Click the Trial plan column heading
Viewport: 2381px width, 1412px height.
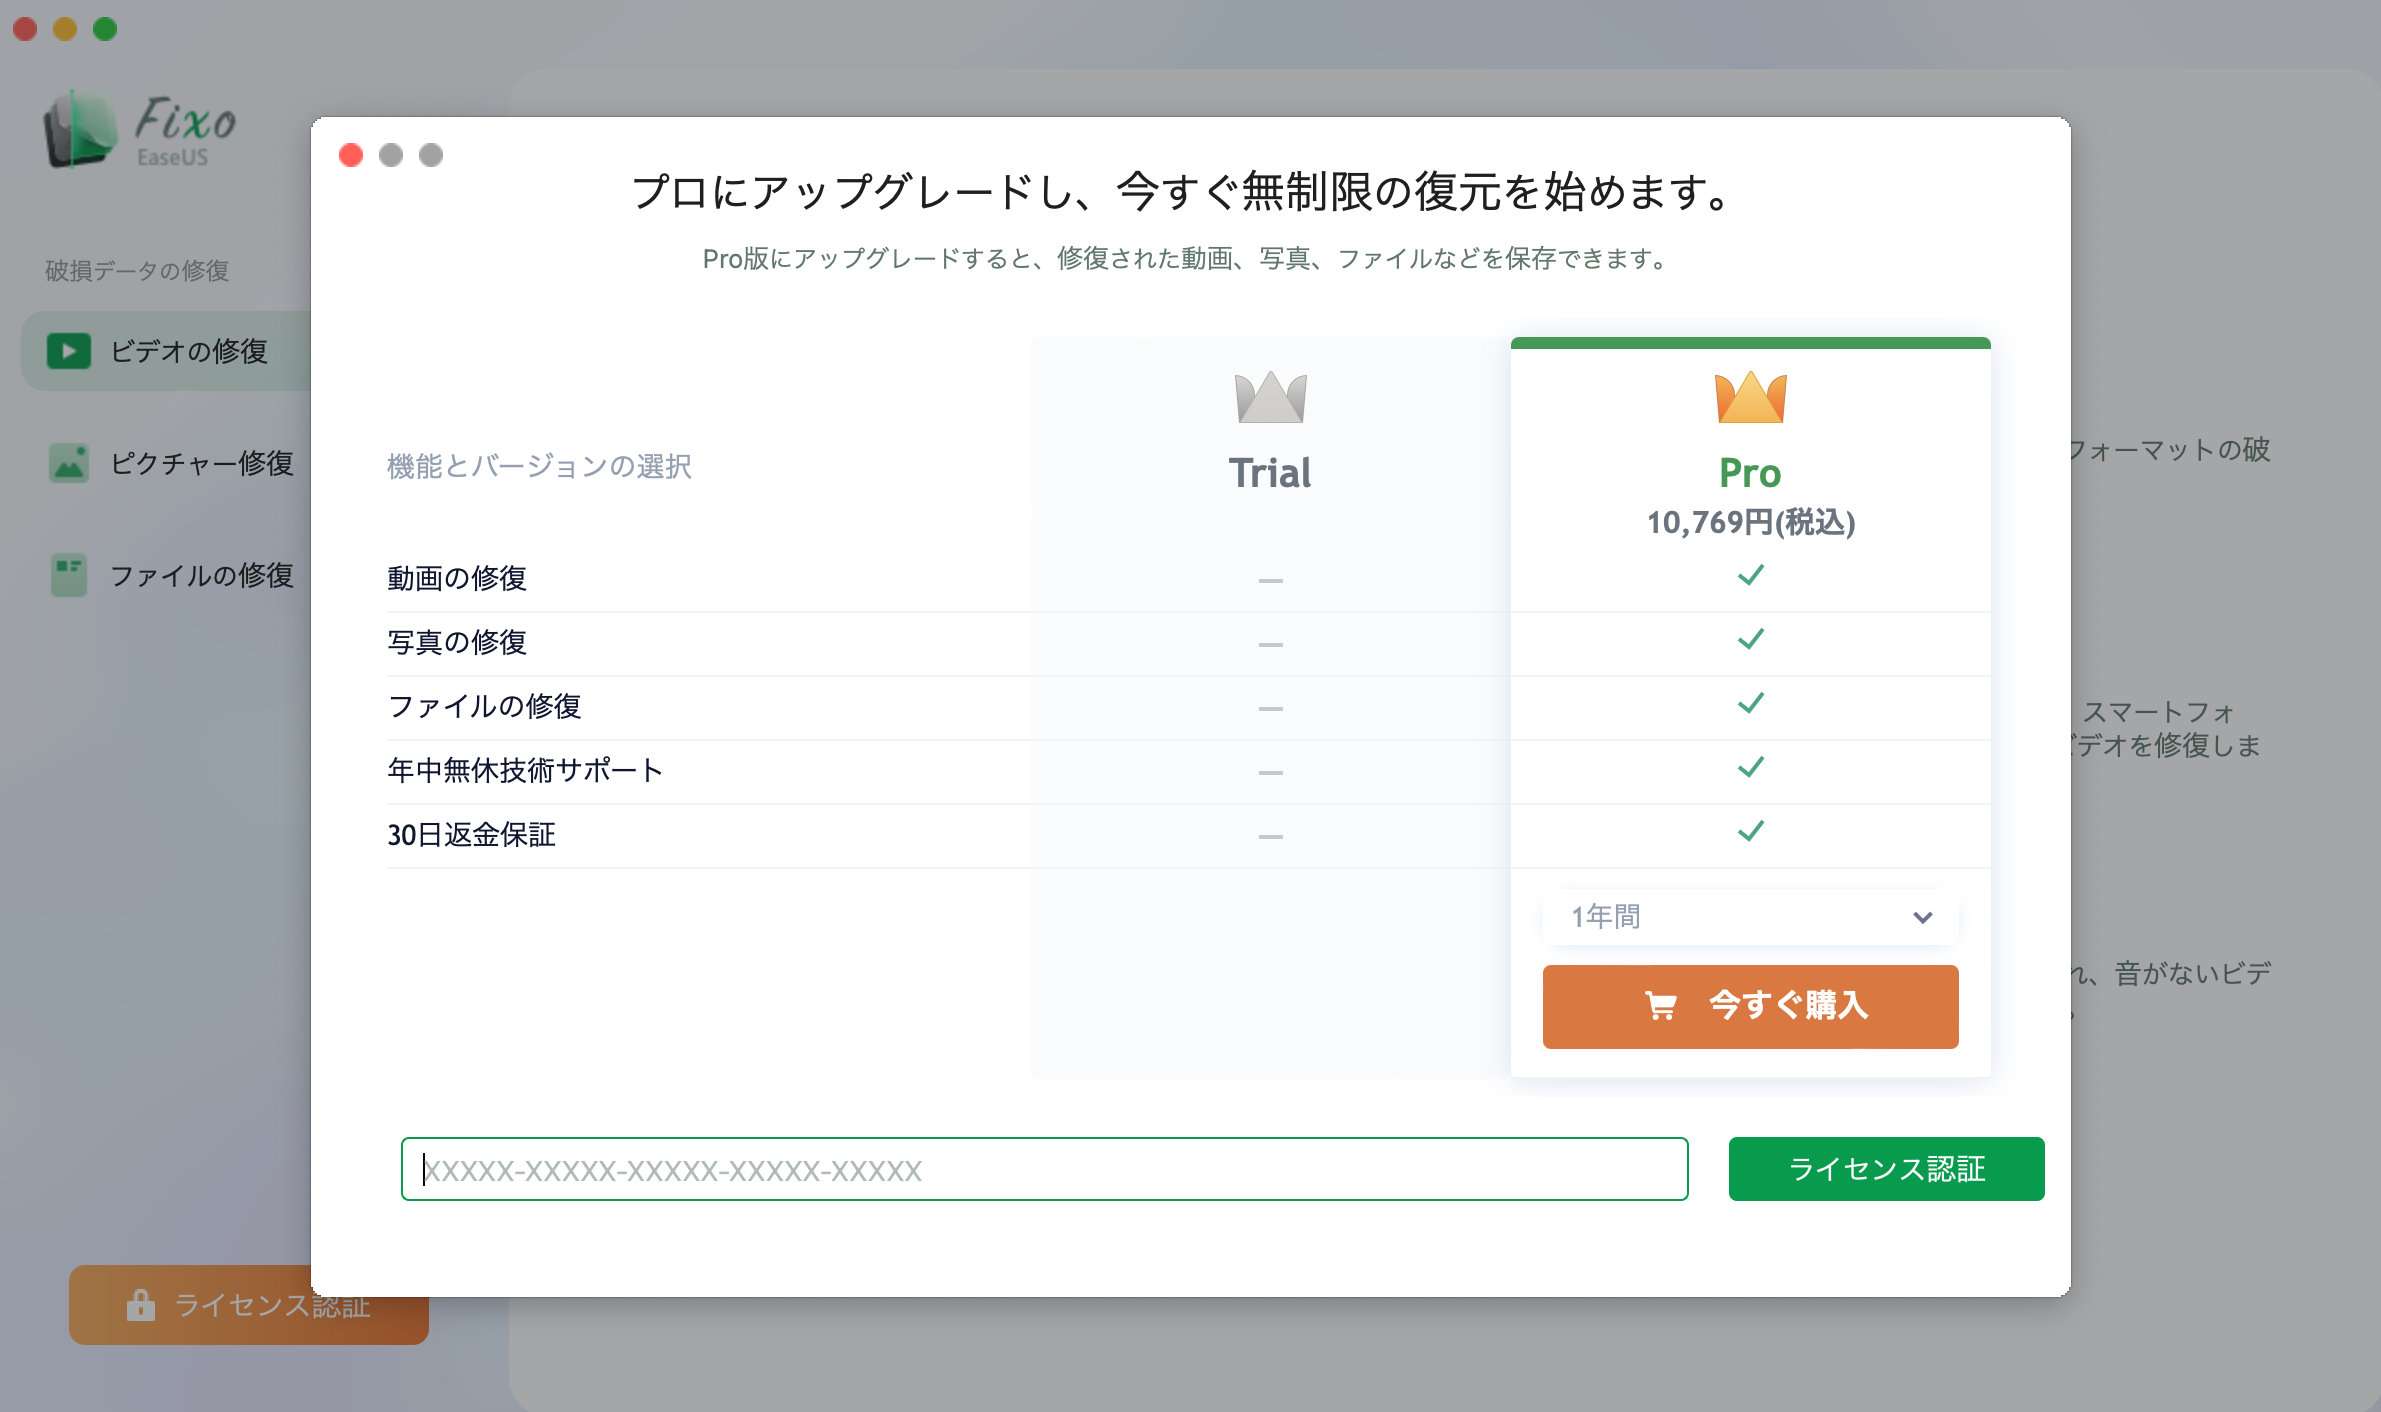1269,472
